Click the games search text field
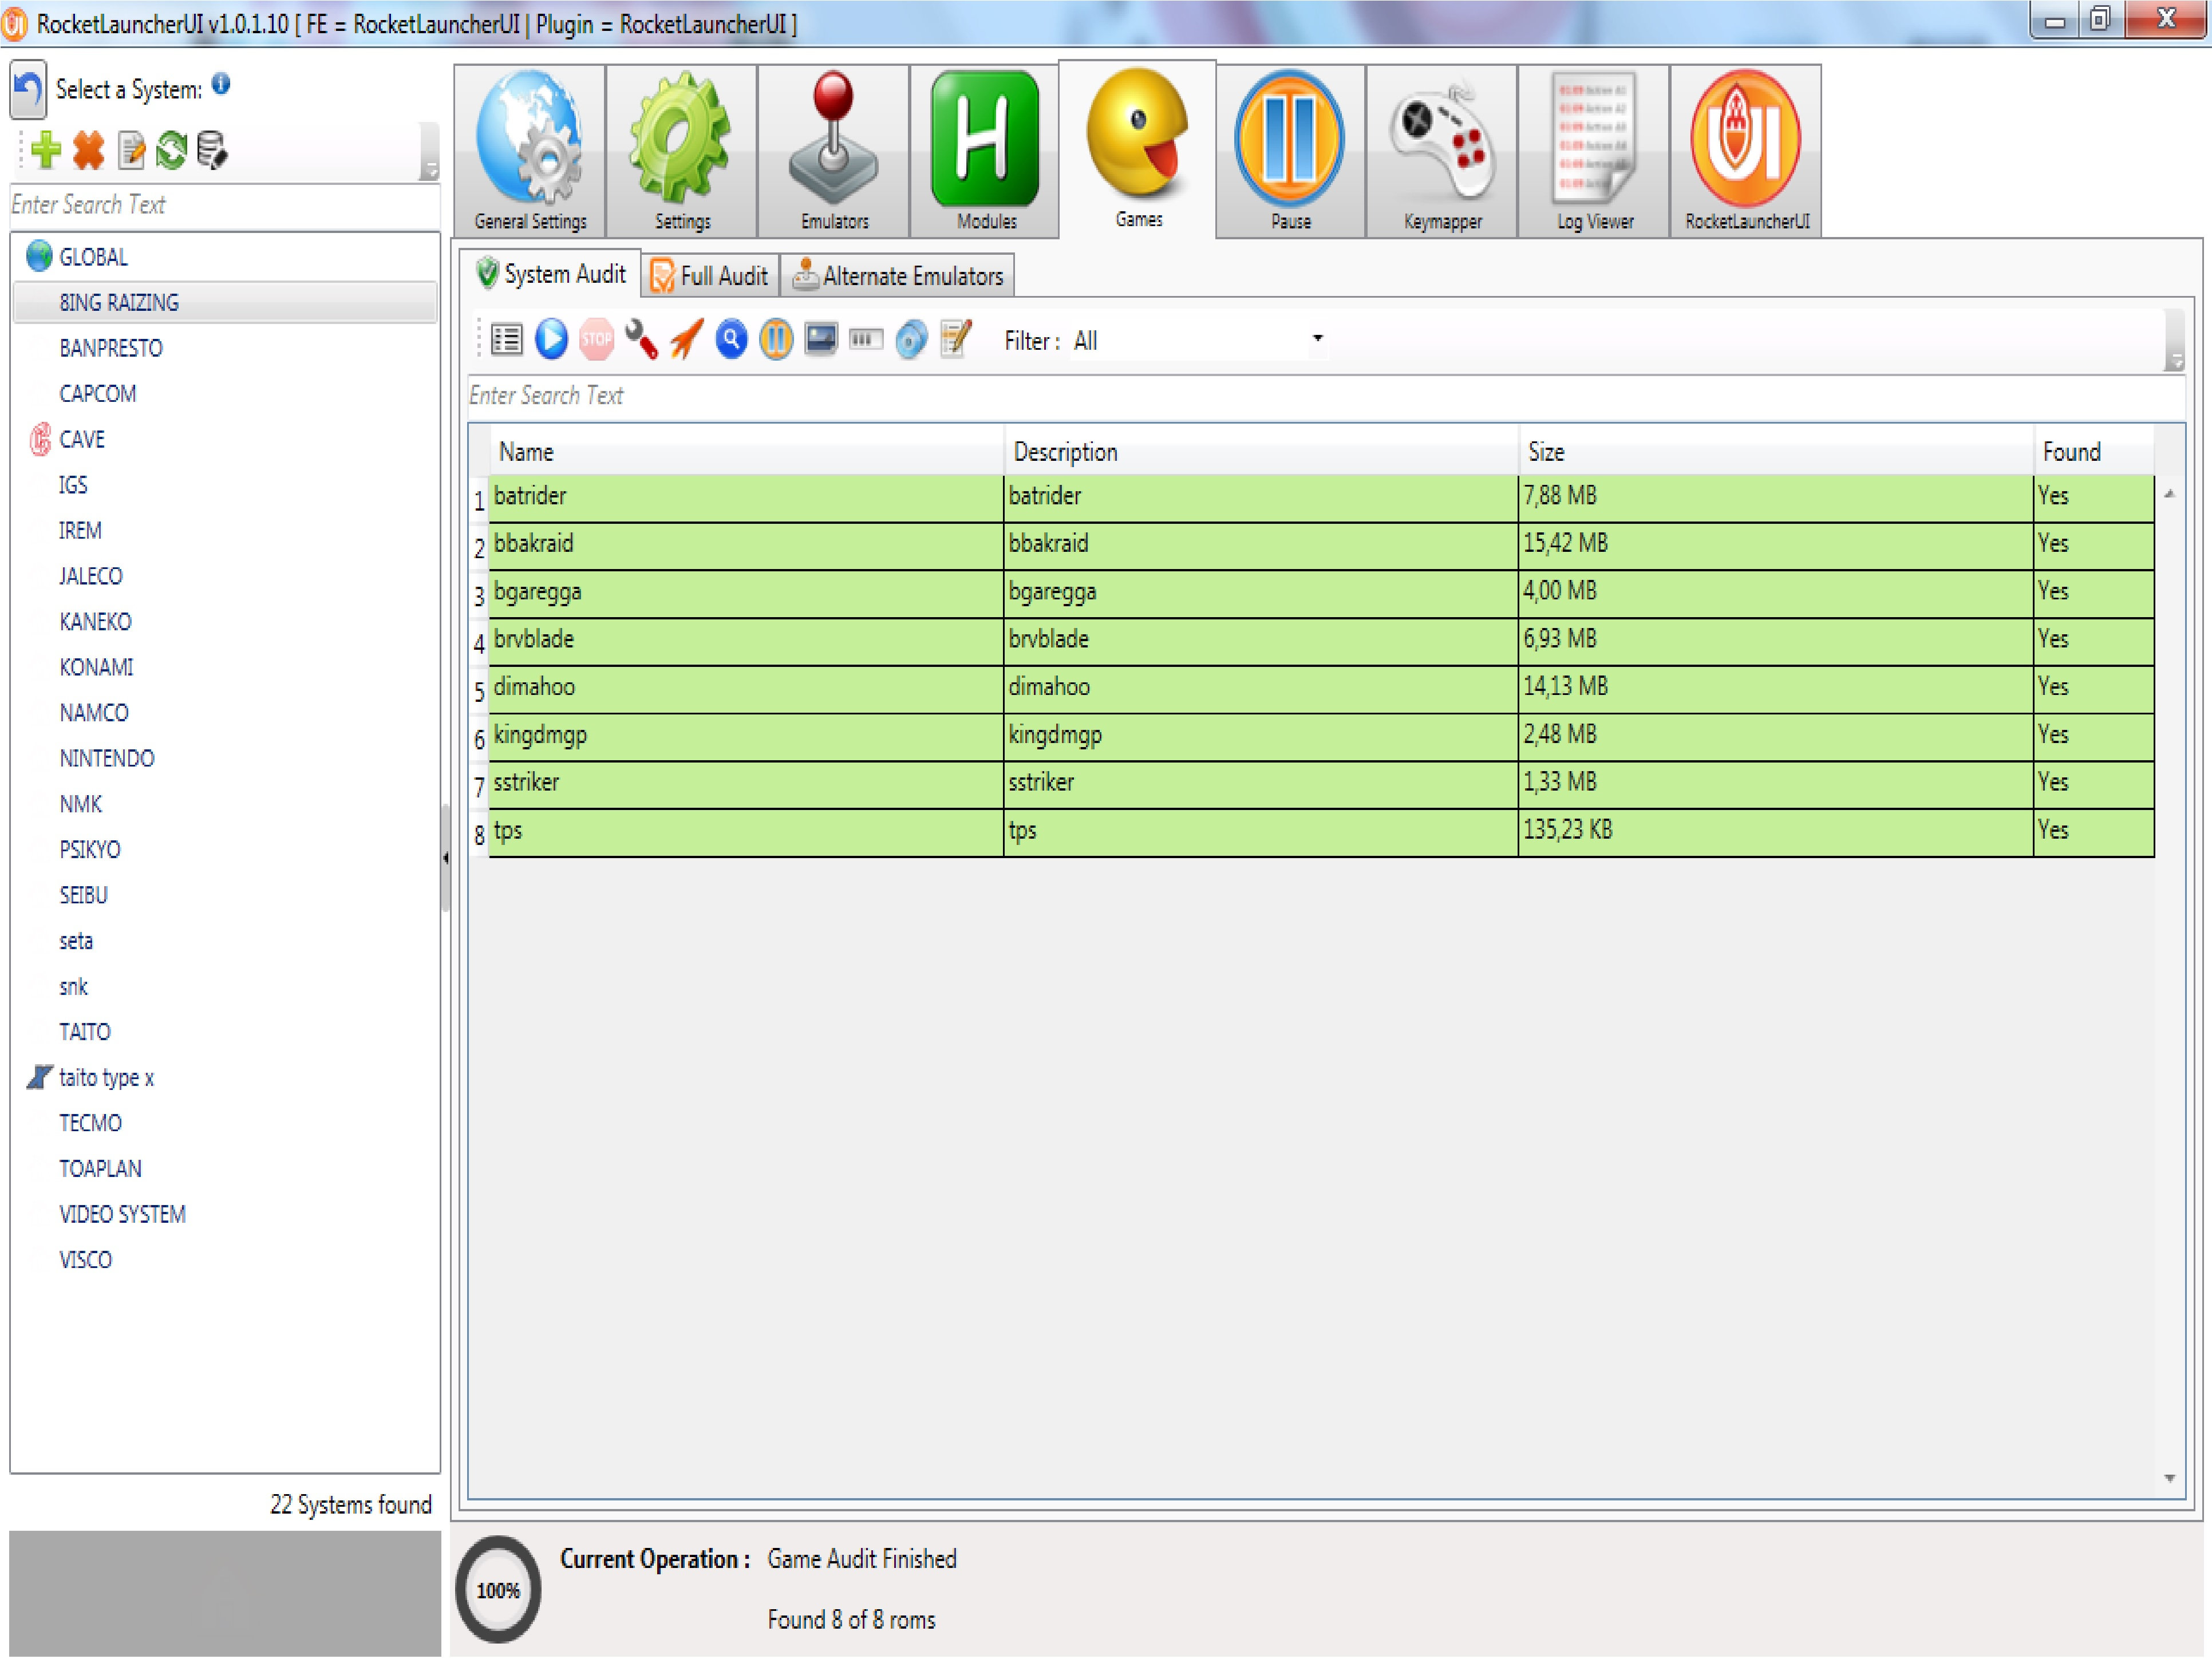The width and height of the screenshot is (2212, 1659). click(x=1326, y=396)
